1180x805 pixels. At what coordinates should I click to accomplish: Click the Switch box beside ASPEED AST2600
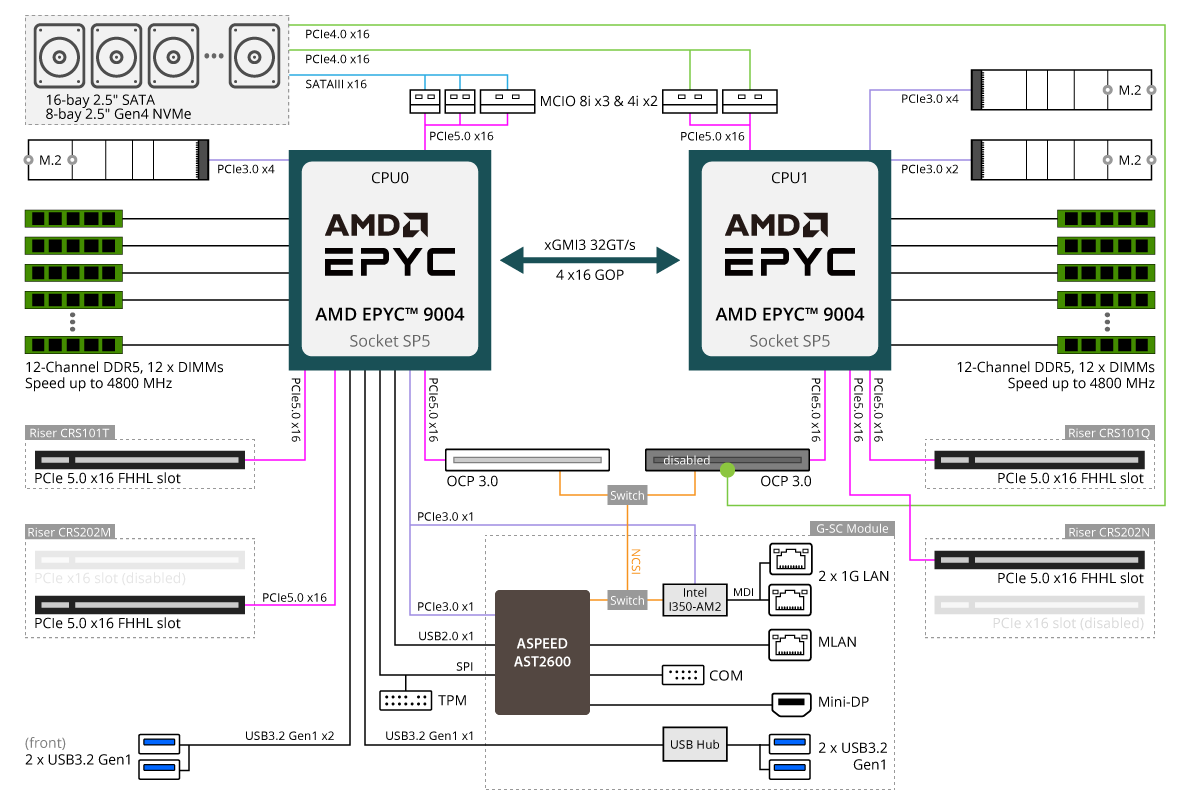coord(627,600)
